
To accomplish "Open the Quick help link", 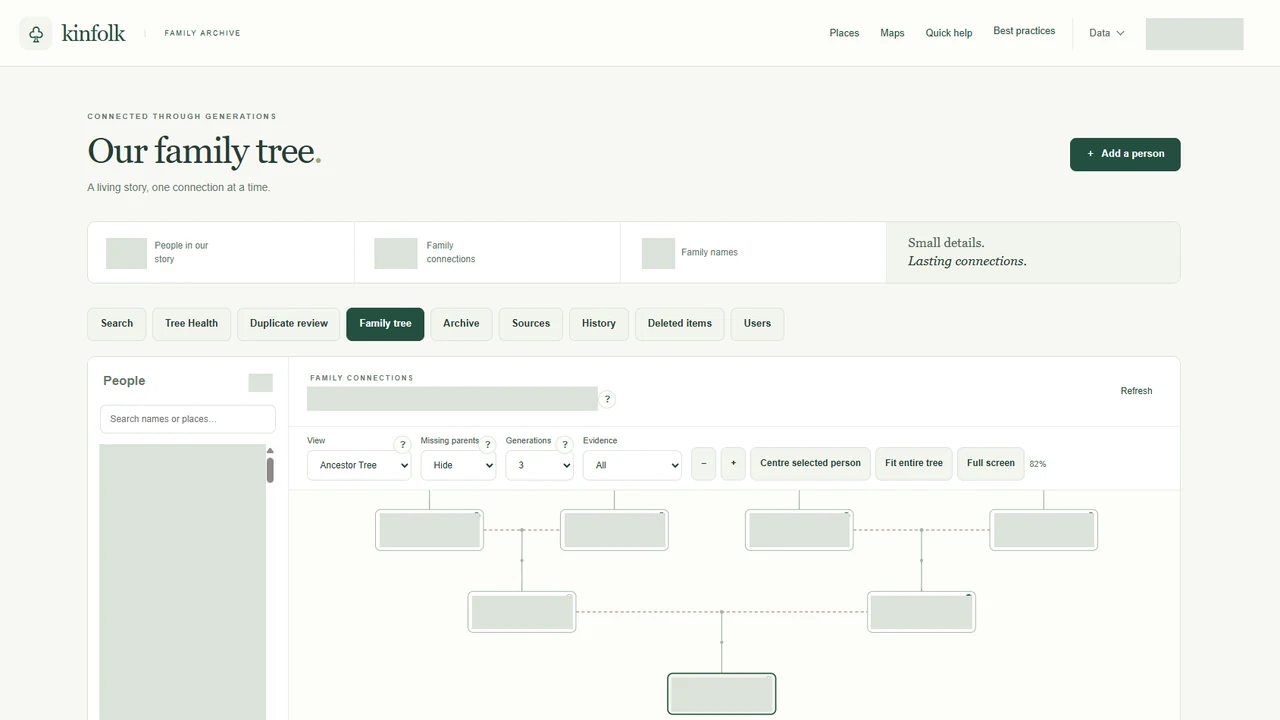I will 949,33.
